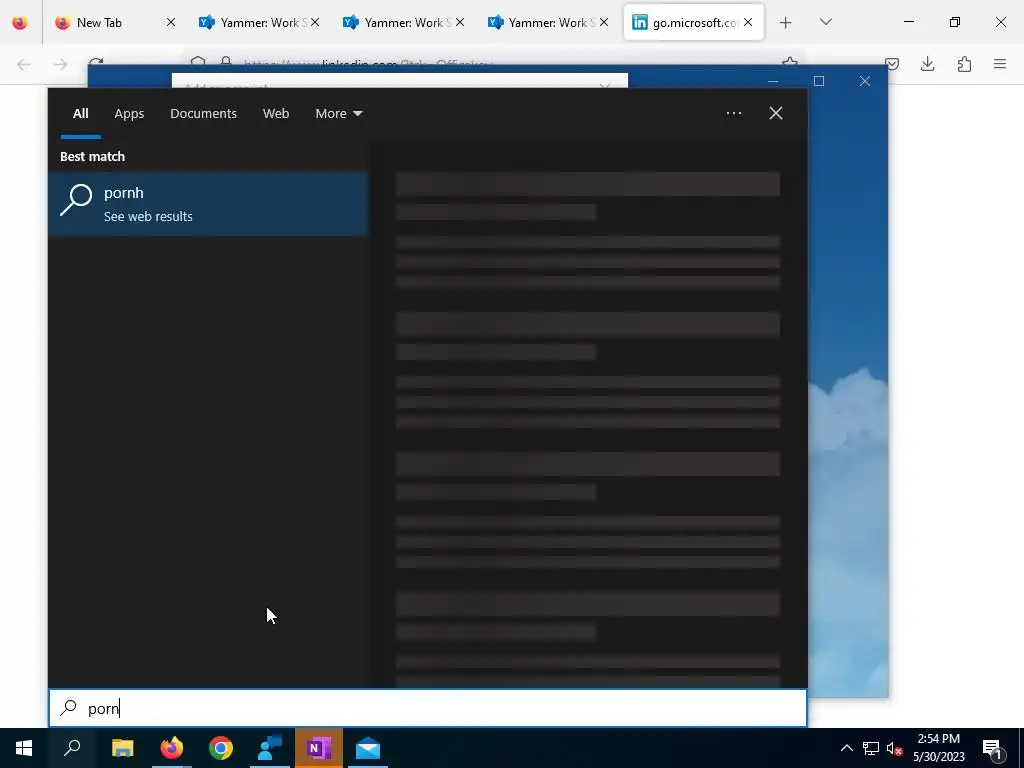Select the All search filter tab
This screenshot has height=768, width=1024.
click(x=80, y=114)
